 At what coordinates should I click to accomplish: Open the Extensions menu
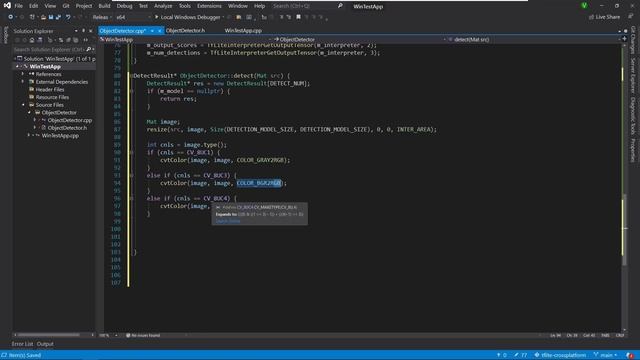(x=209, y=6)
